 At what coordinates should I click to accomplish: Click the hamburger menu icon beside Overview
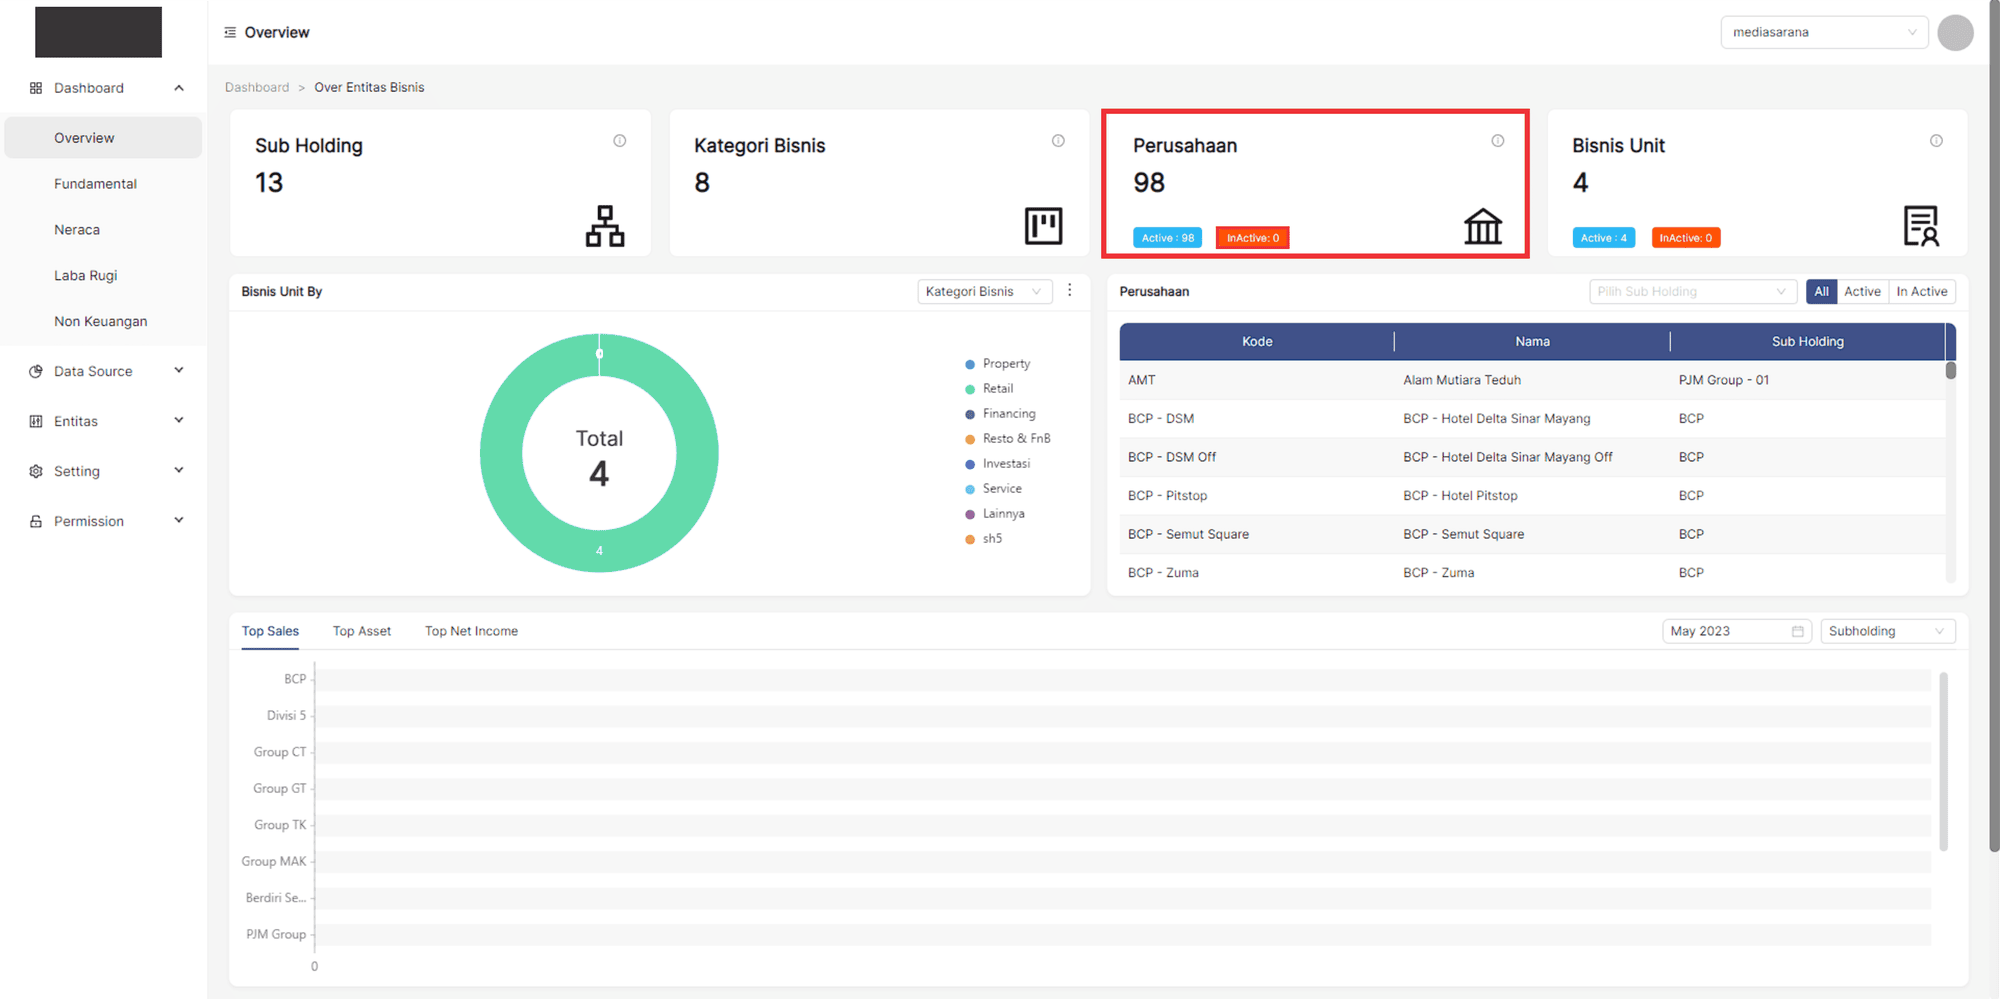[230, 33]
